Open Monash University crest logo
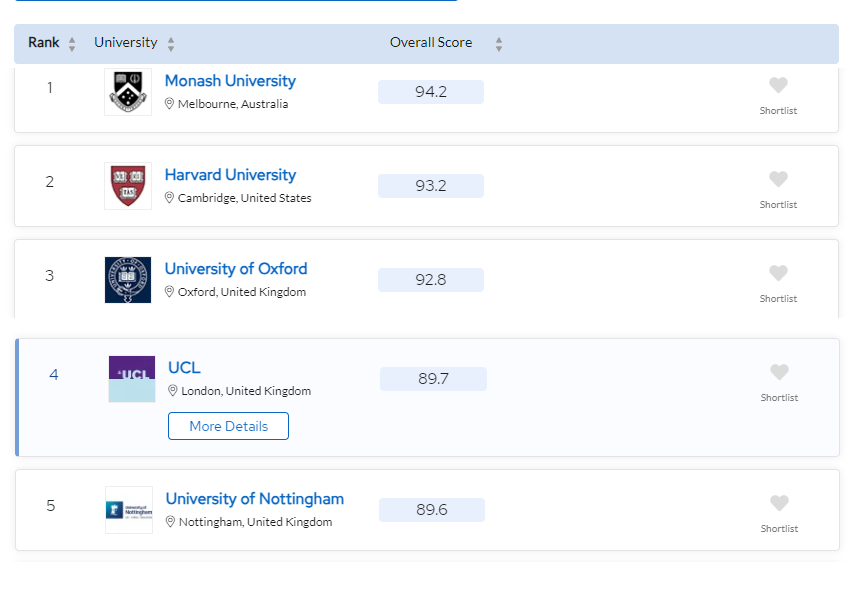 [x=128, y=92]
